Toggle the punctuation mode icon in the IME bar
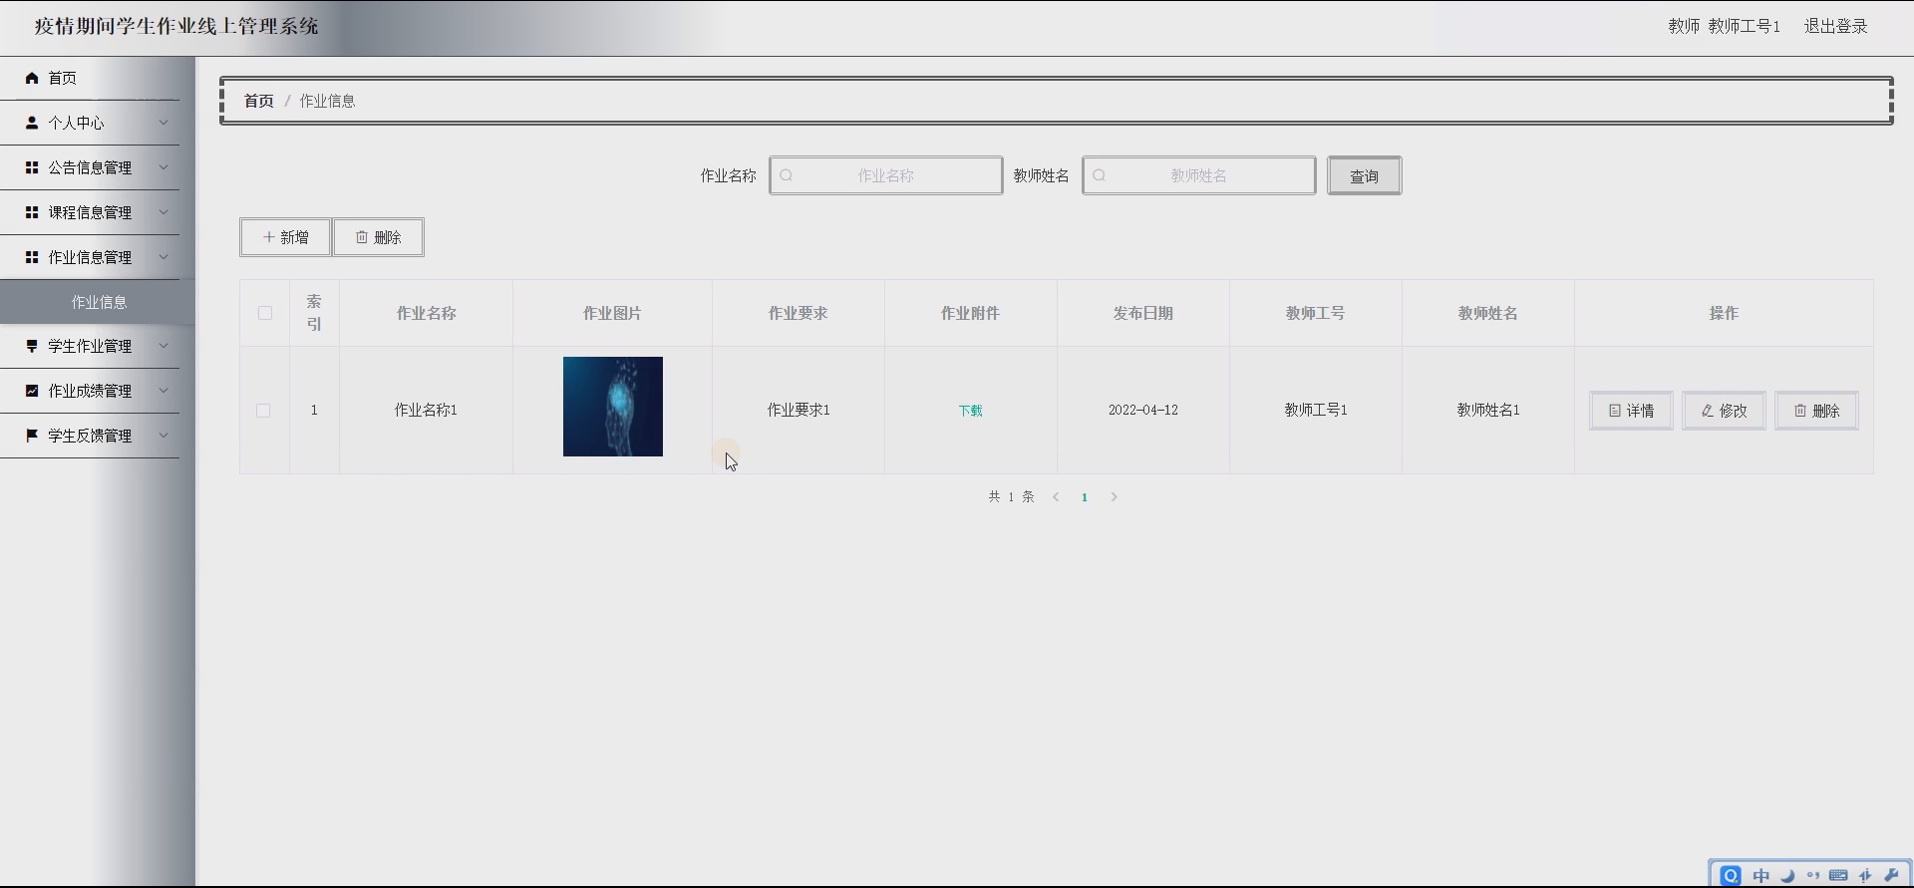 1813,875
